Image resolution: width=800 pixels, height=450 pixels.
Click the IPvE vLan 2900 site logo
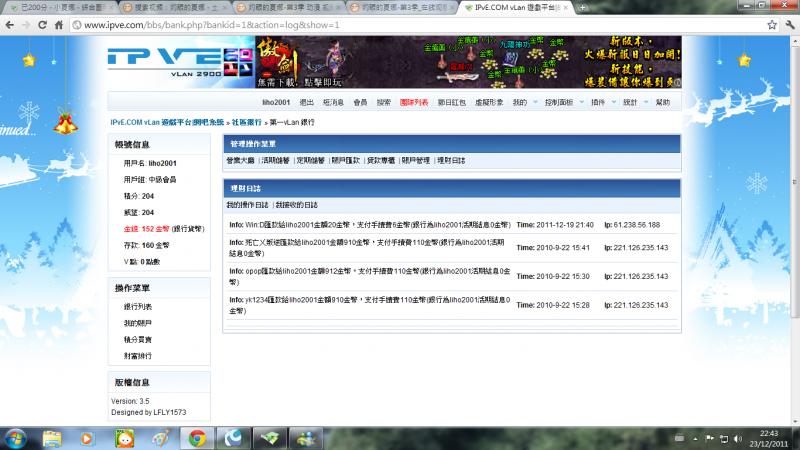[168, 61]
